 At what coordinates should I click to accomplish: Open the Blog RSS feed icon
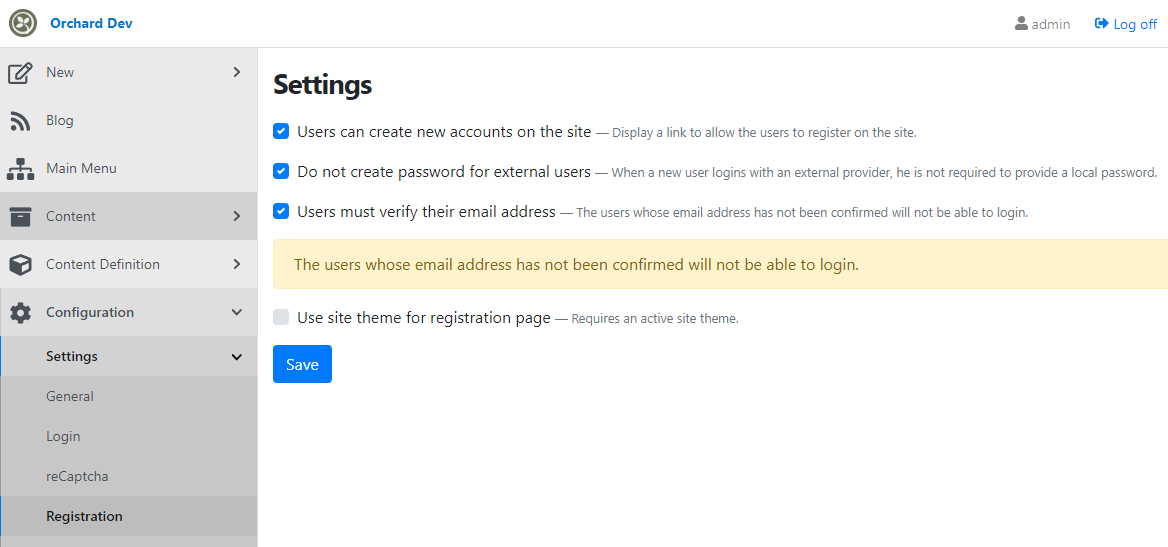(20, 121)
